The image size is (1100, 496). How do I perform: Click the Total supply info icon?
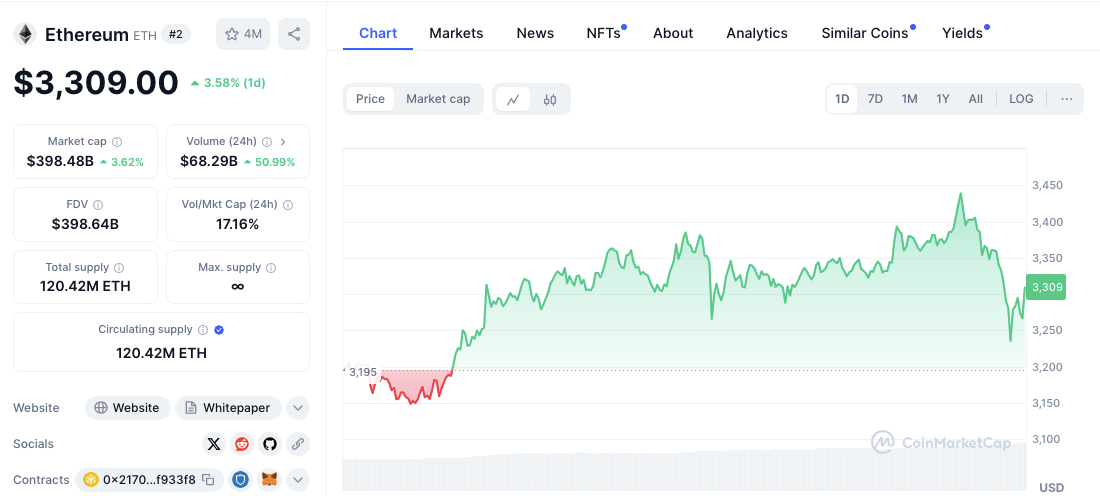click(x=119, y=268)
